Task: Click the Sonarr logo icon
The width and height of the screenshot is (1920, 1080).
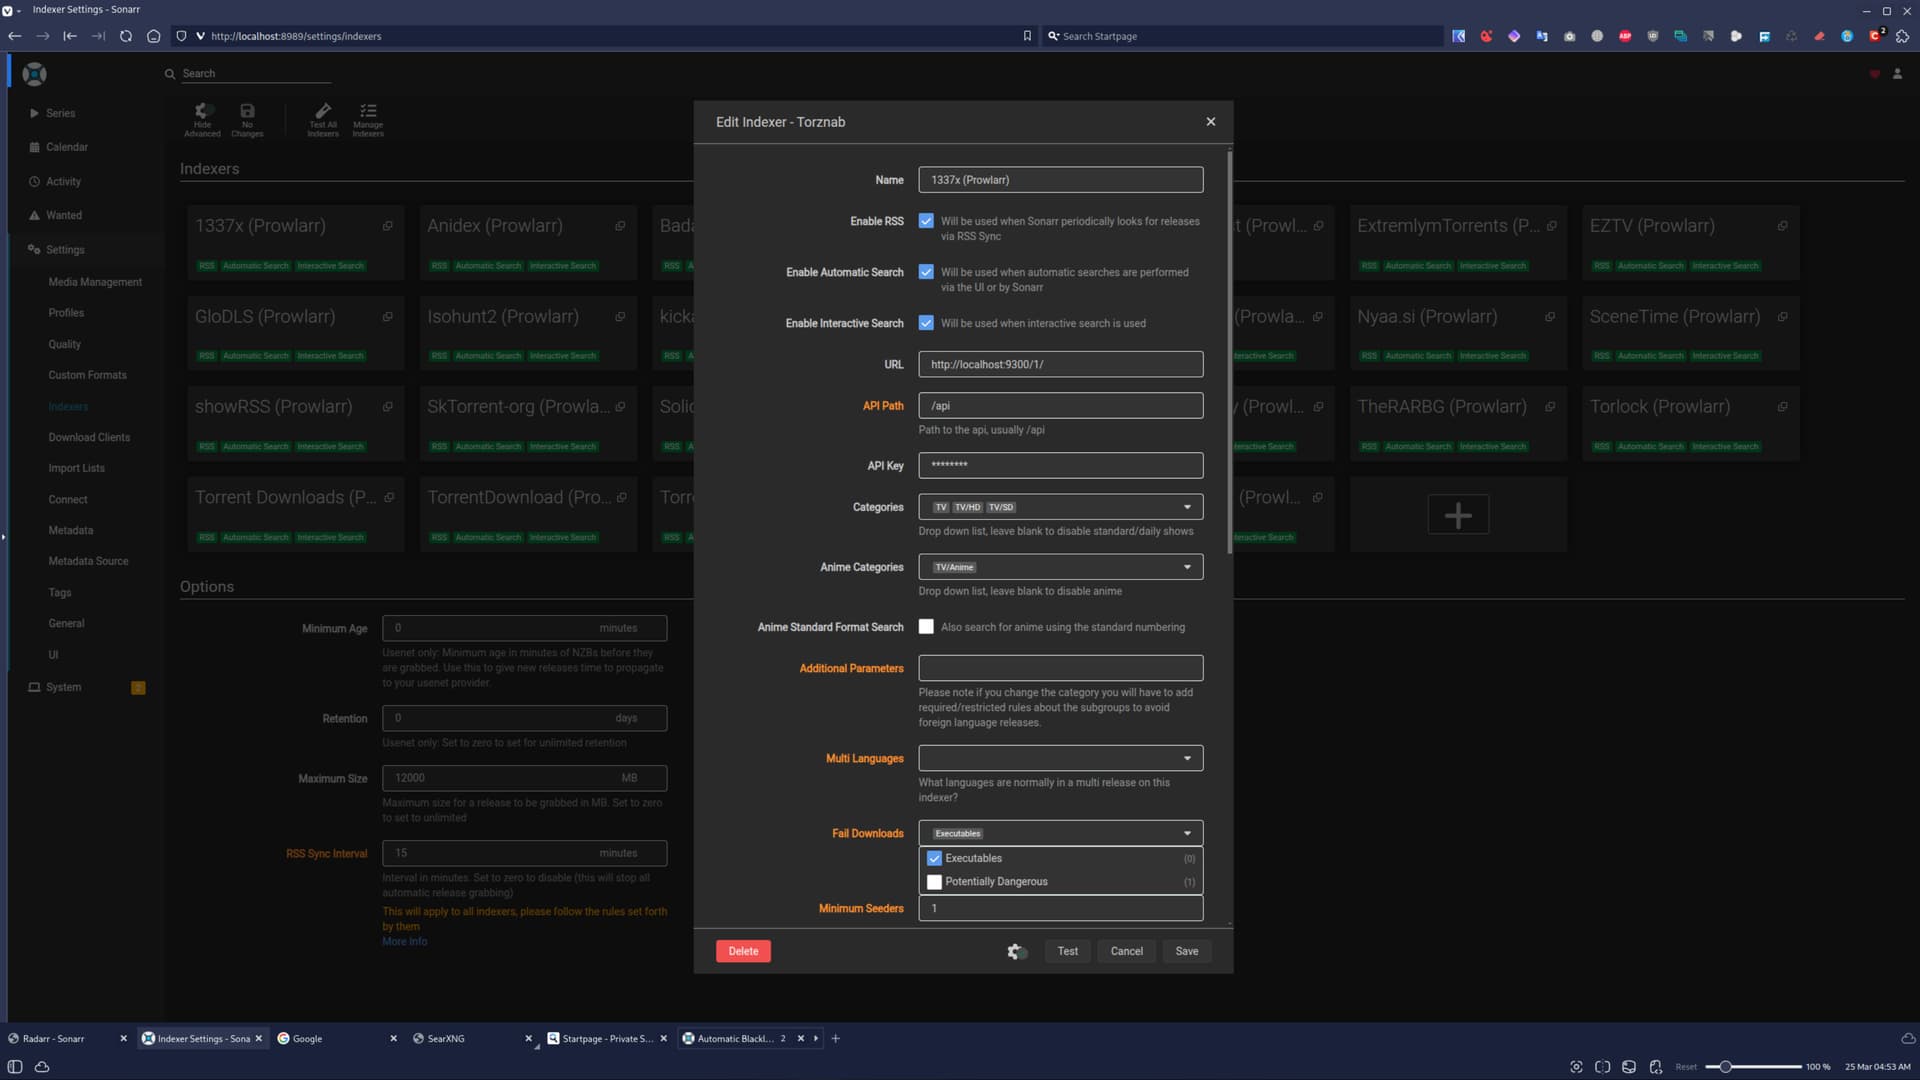Action: [x=34, y=74]
